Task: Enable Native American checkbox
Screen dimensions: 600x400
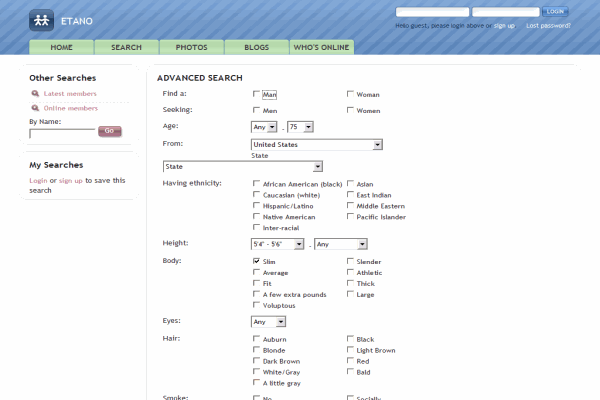Action: pyautogui.click(x=256, y=217)
